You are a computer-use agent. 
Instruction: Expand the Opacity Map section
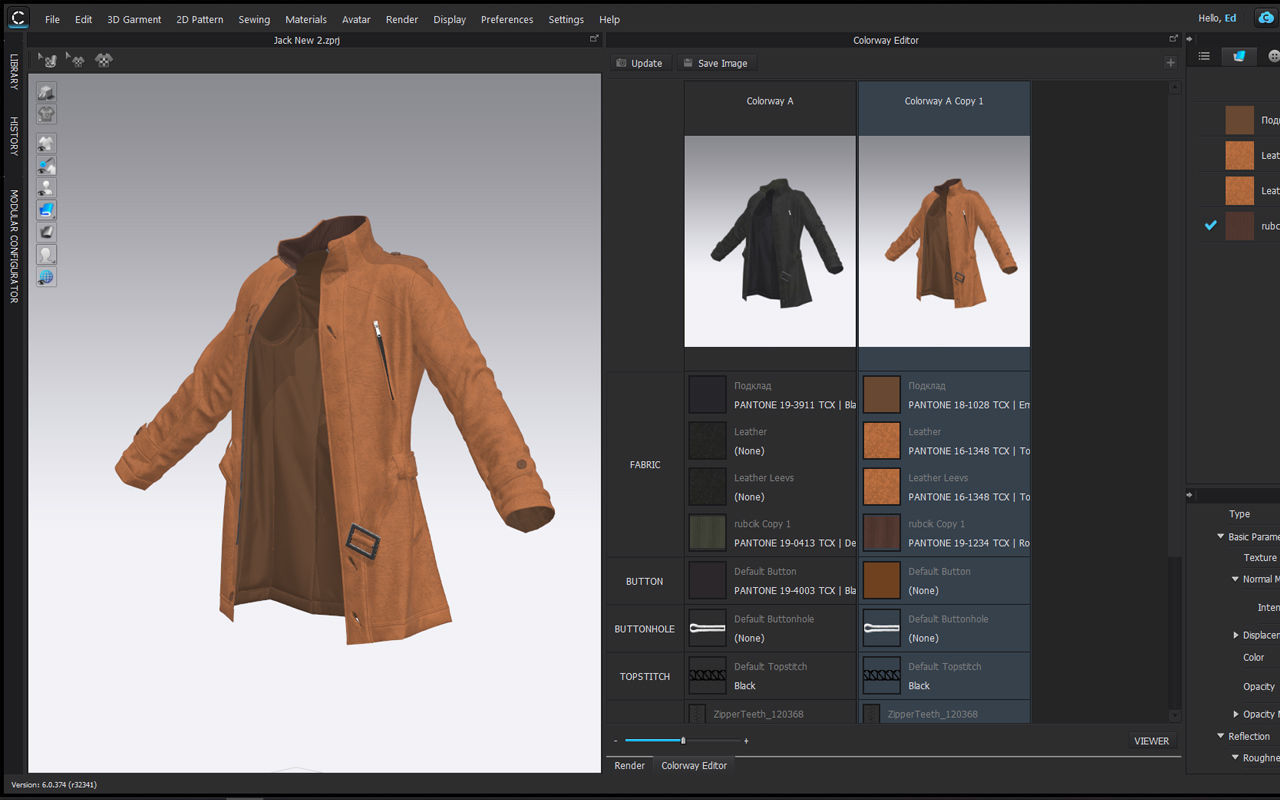coord(1236,714)
